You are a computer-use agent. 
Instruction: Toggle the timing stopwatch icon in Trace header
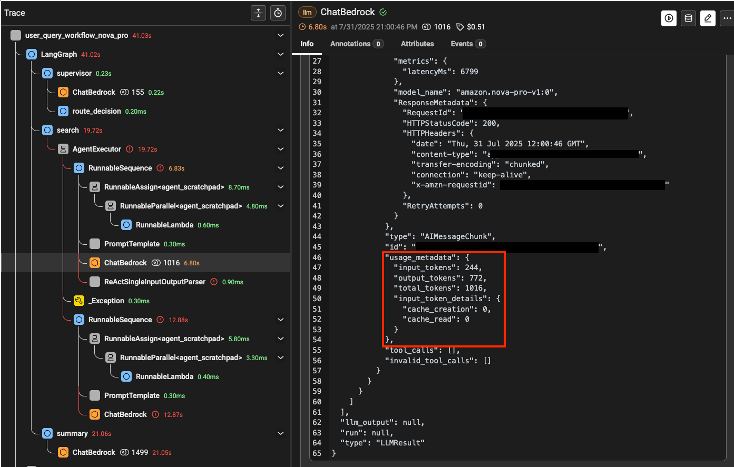coord(277,12)
